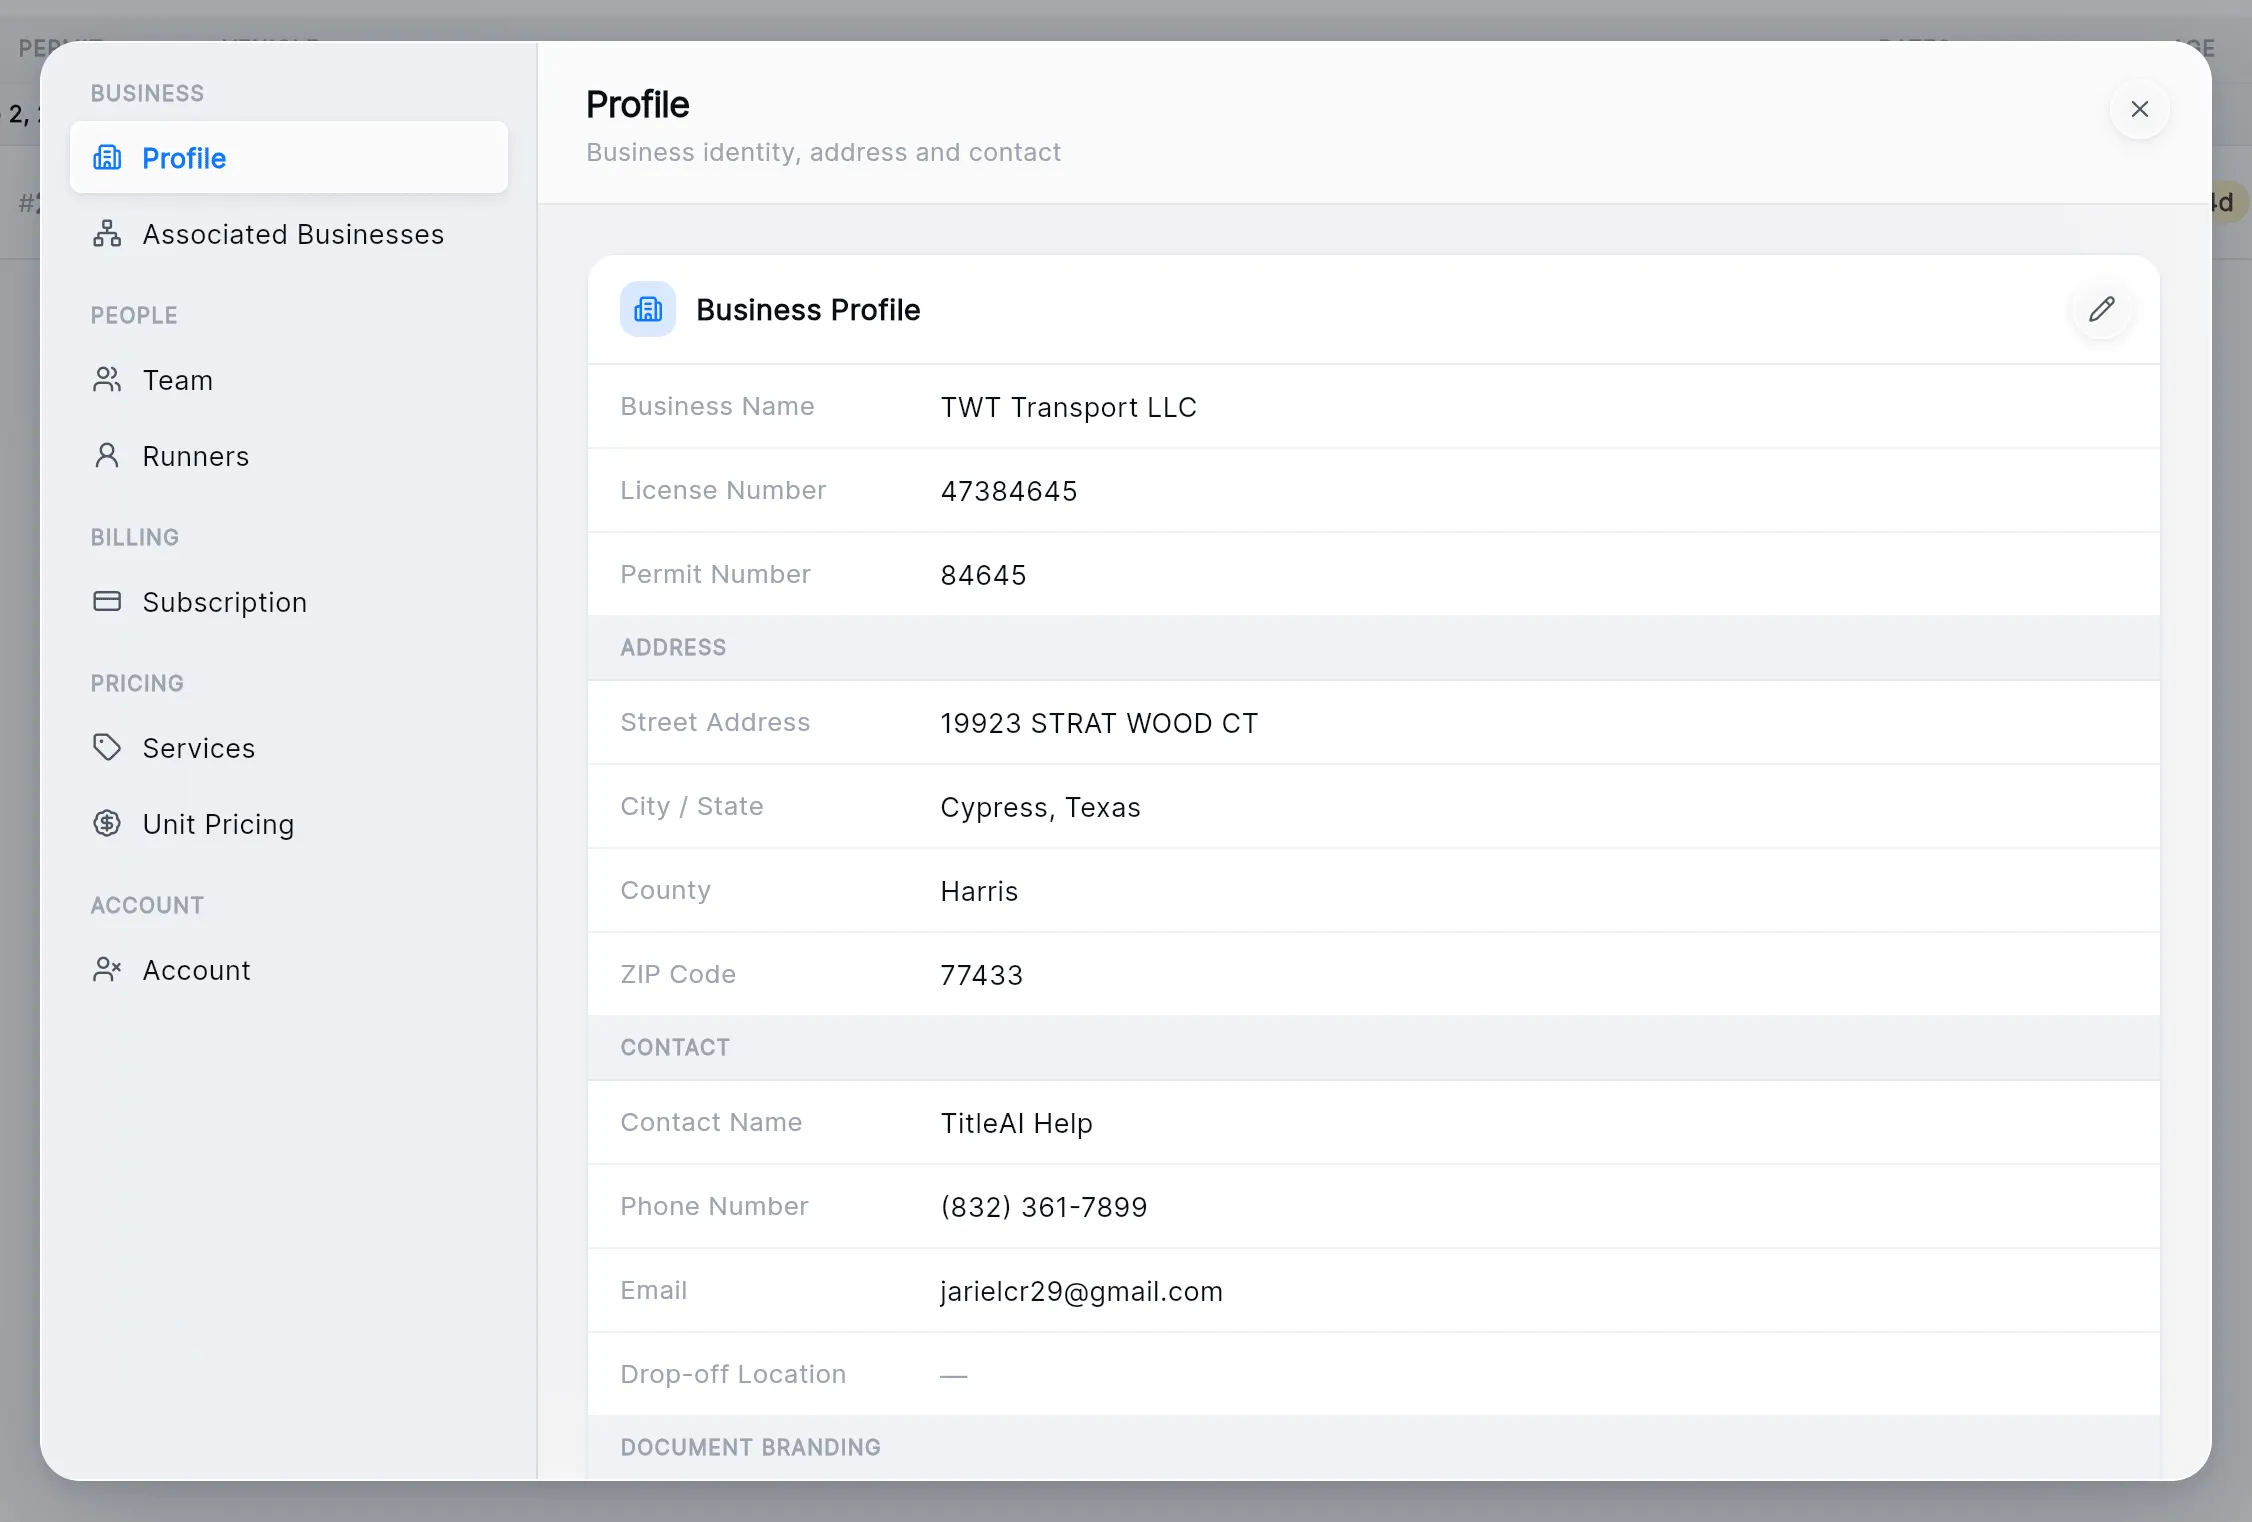Click the Runners person icon
The height and width of the screenshot is (1522, 2252).
[x=107, y=456]
